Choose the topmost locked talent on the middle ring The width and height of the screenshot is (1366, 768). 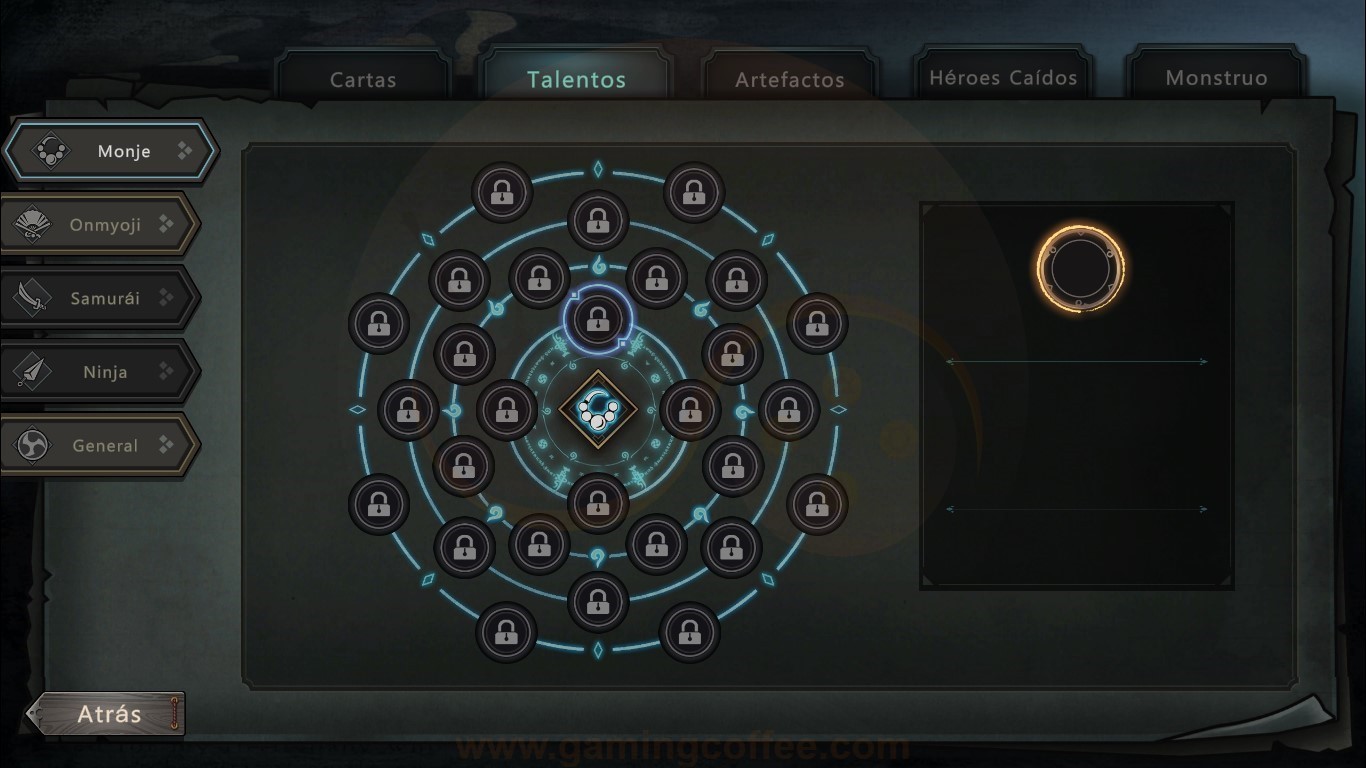pyautogui.click(x=598, y=220)
